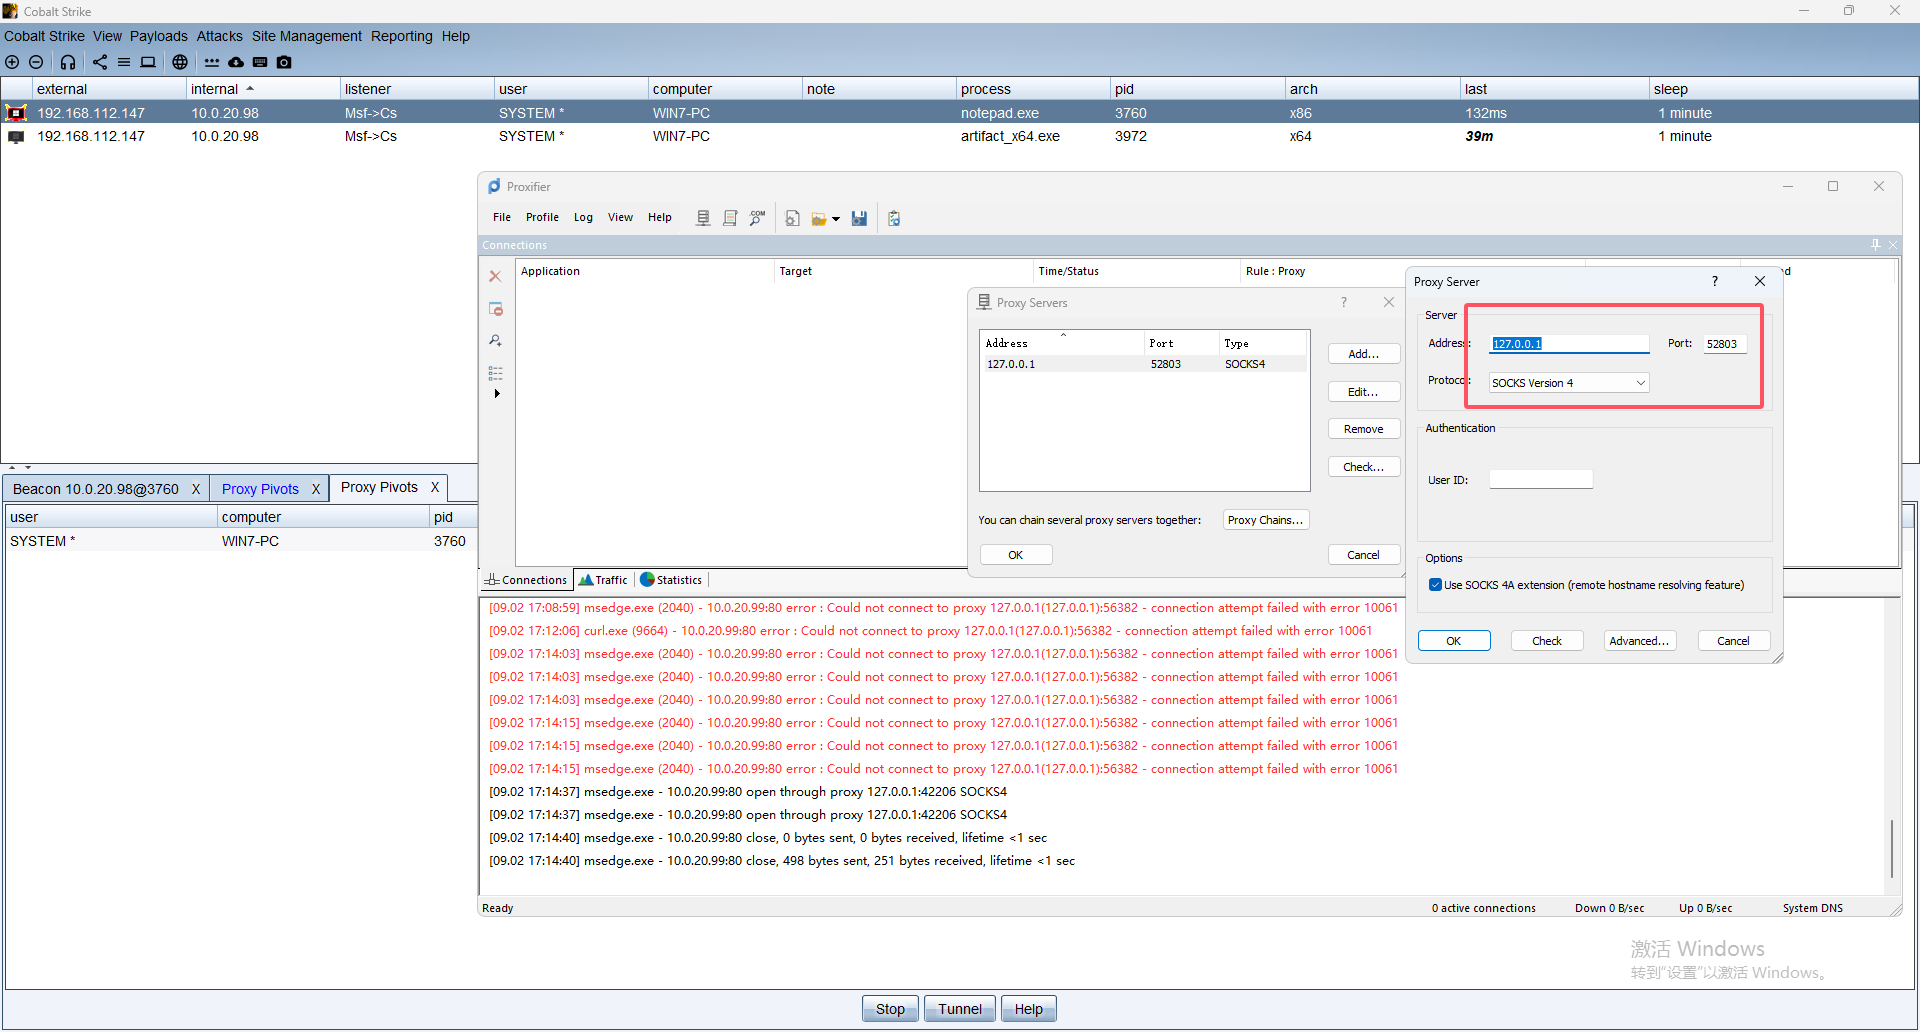Open web log via the globe icon
Viewport: 1920px width, 1032px height.
(x=180, y=62)
